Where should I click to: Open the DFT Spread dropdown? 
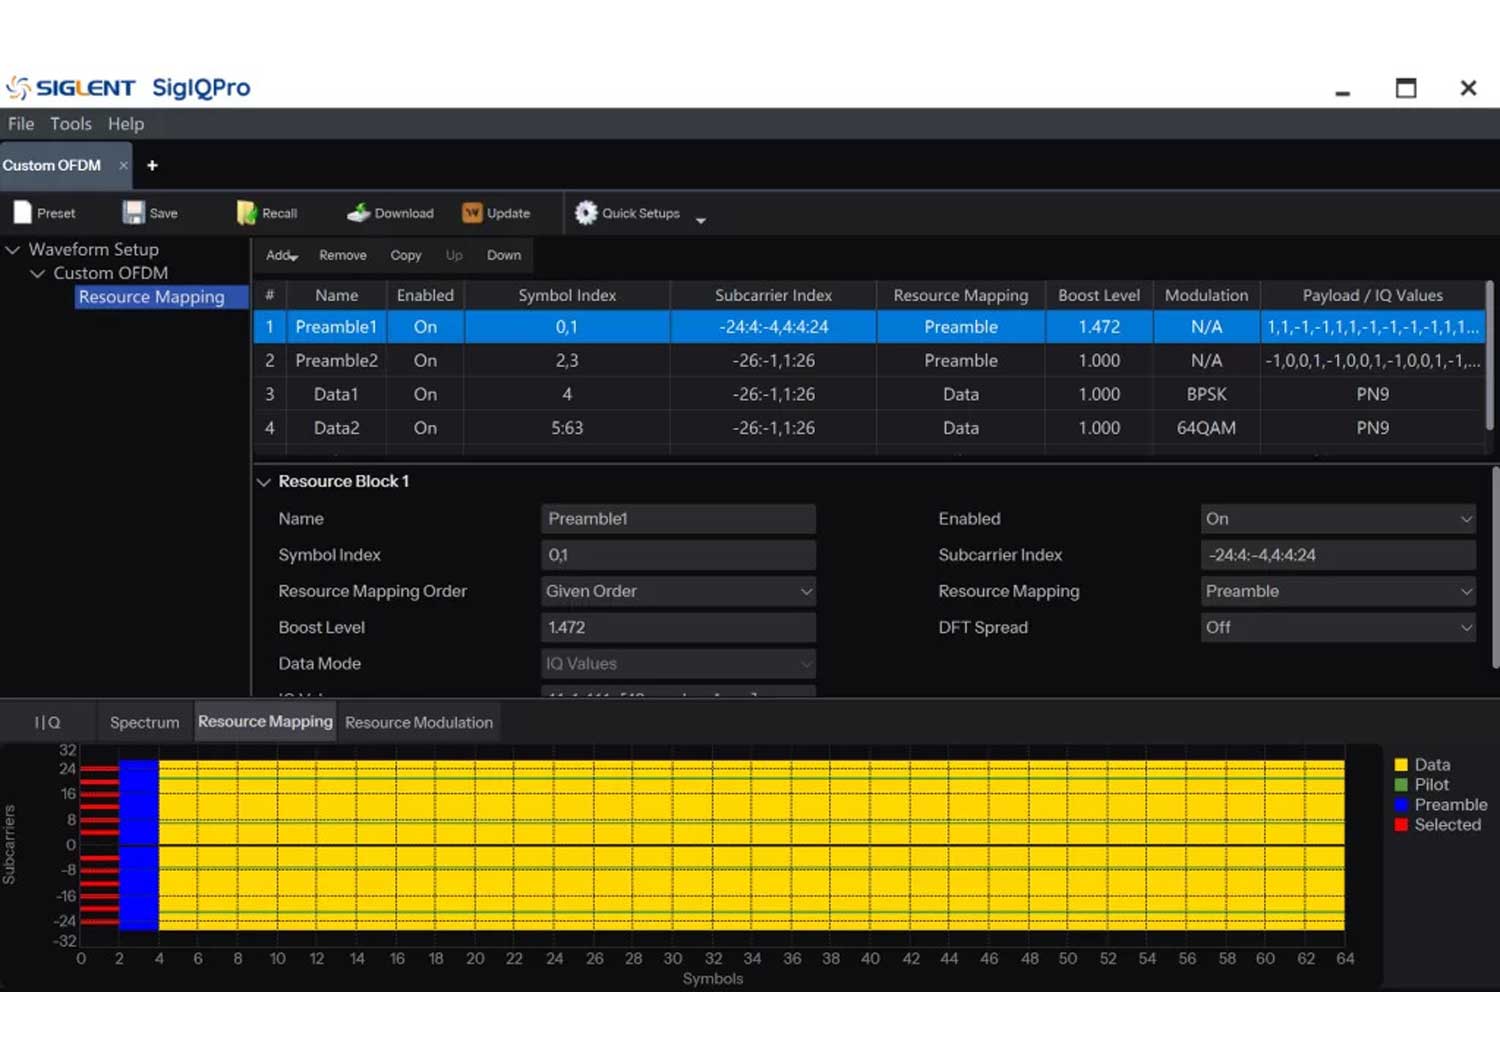tap(1337, 628)
